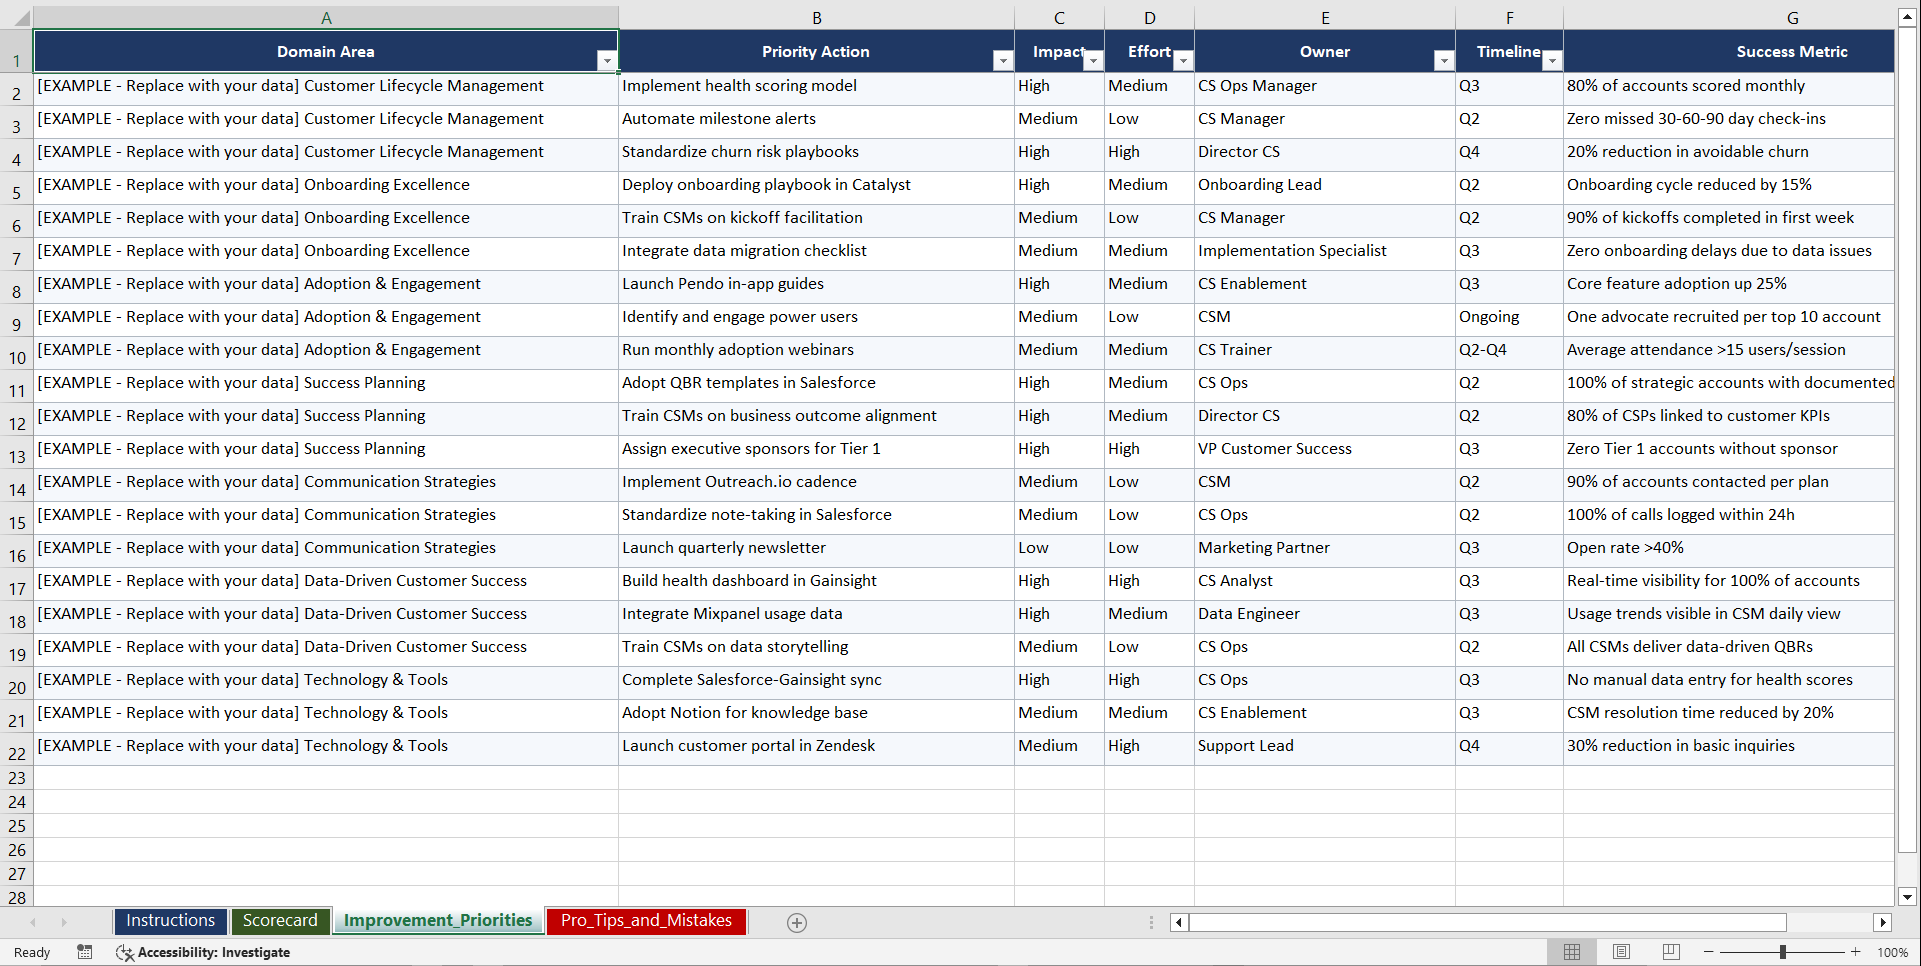Select all cells with the corner button
The width and height of the screenshot is (1921, 966).
18,17
